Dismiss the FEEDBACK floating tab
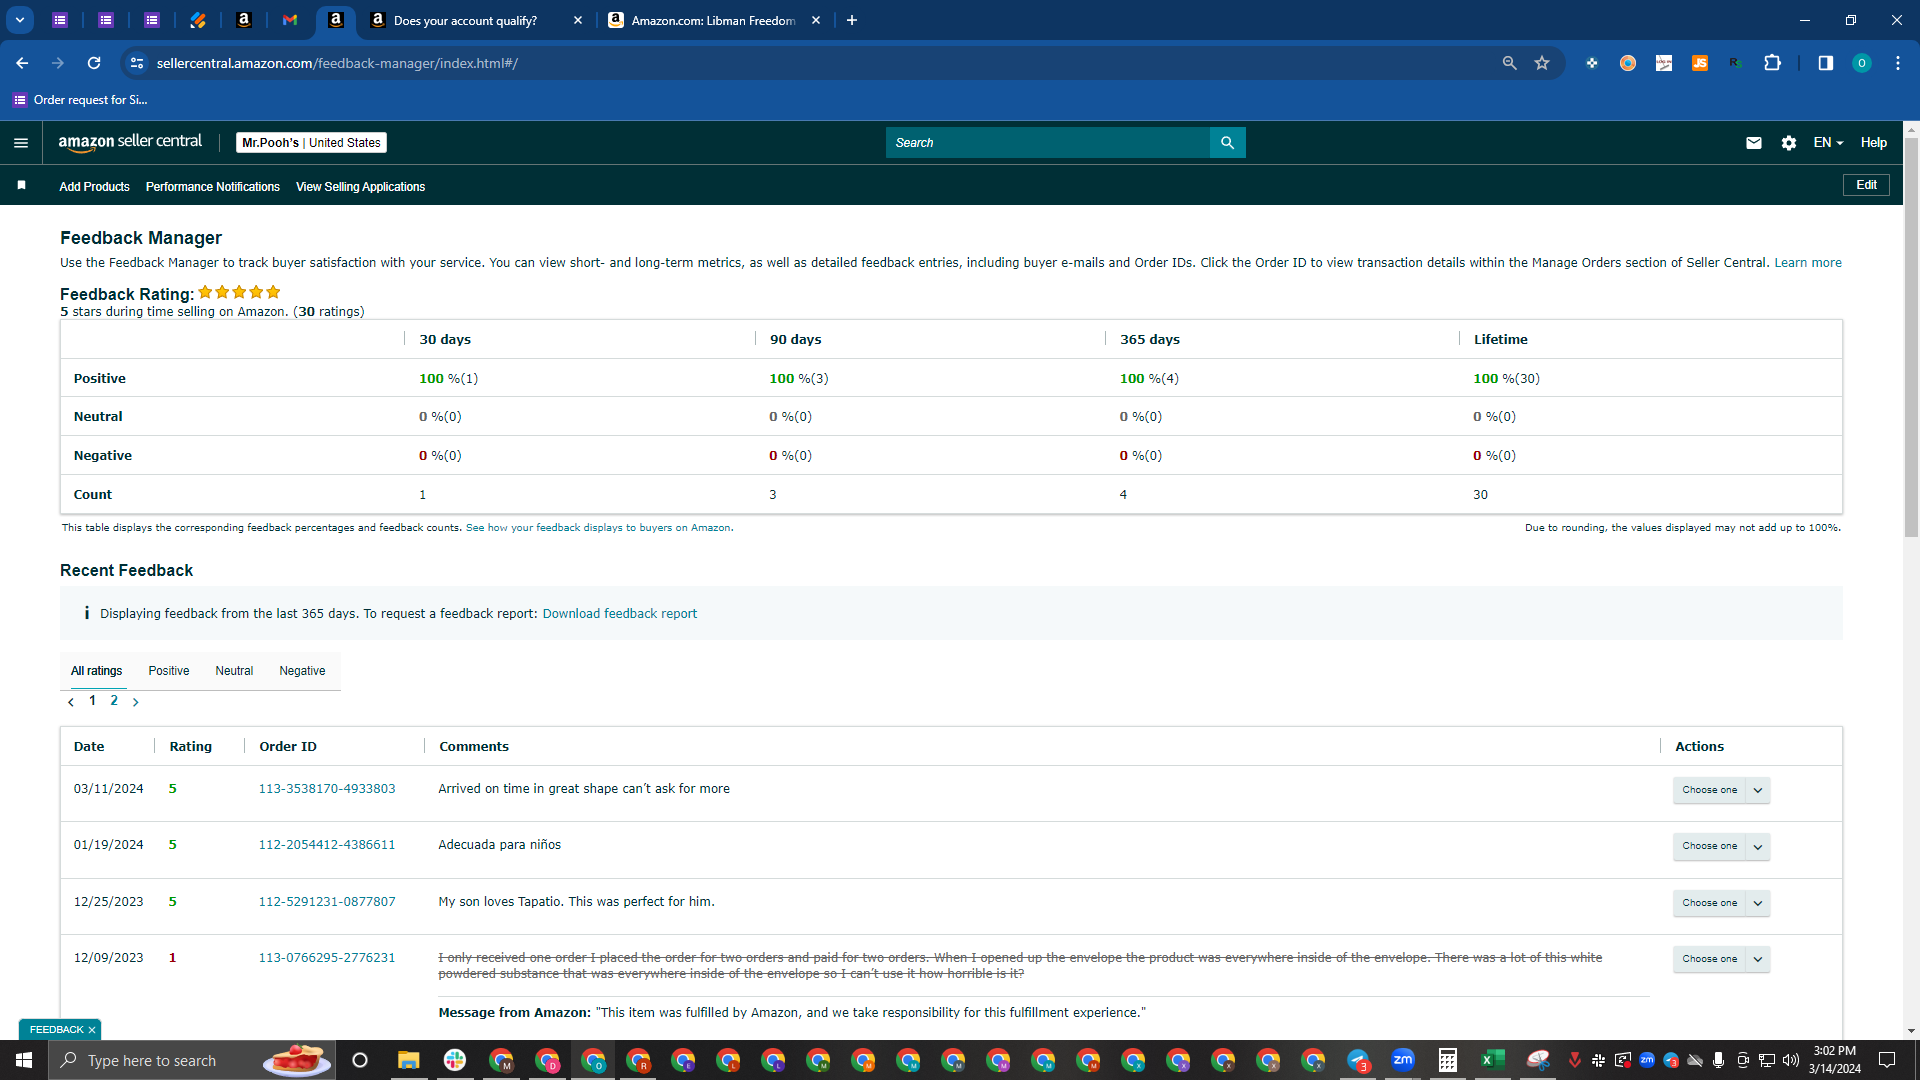 pyautogui.click(x=92, y=1030)
